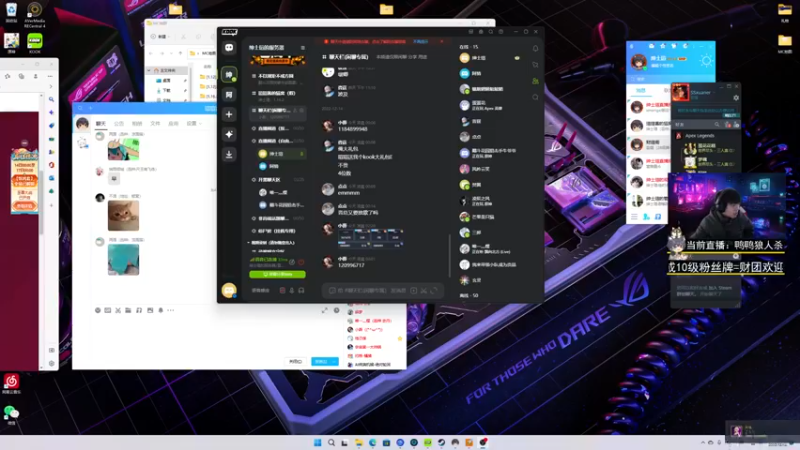Select the '阿' server in KOOK sidebar
This screenshot has width=800, height=450.
point(229,94)
